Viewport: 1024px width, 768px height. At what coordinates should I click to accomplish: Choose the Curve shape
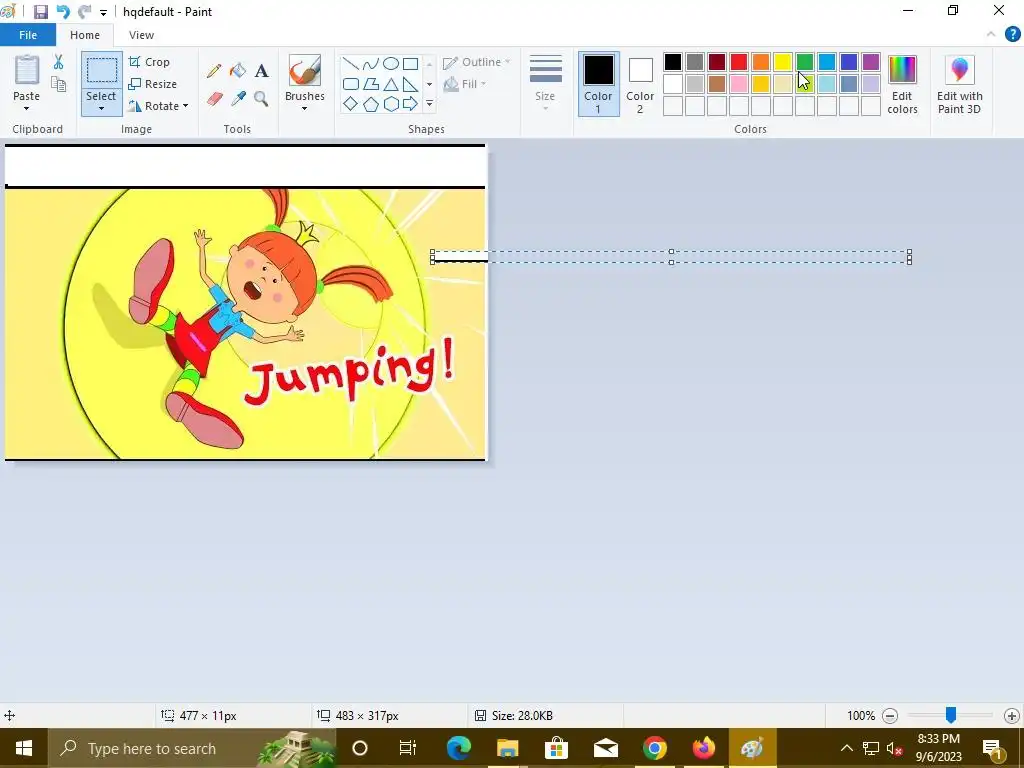click(x=370, y=64)
